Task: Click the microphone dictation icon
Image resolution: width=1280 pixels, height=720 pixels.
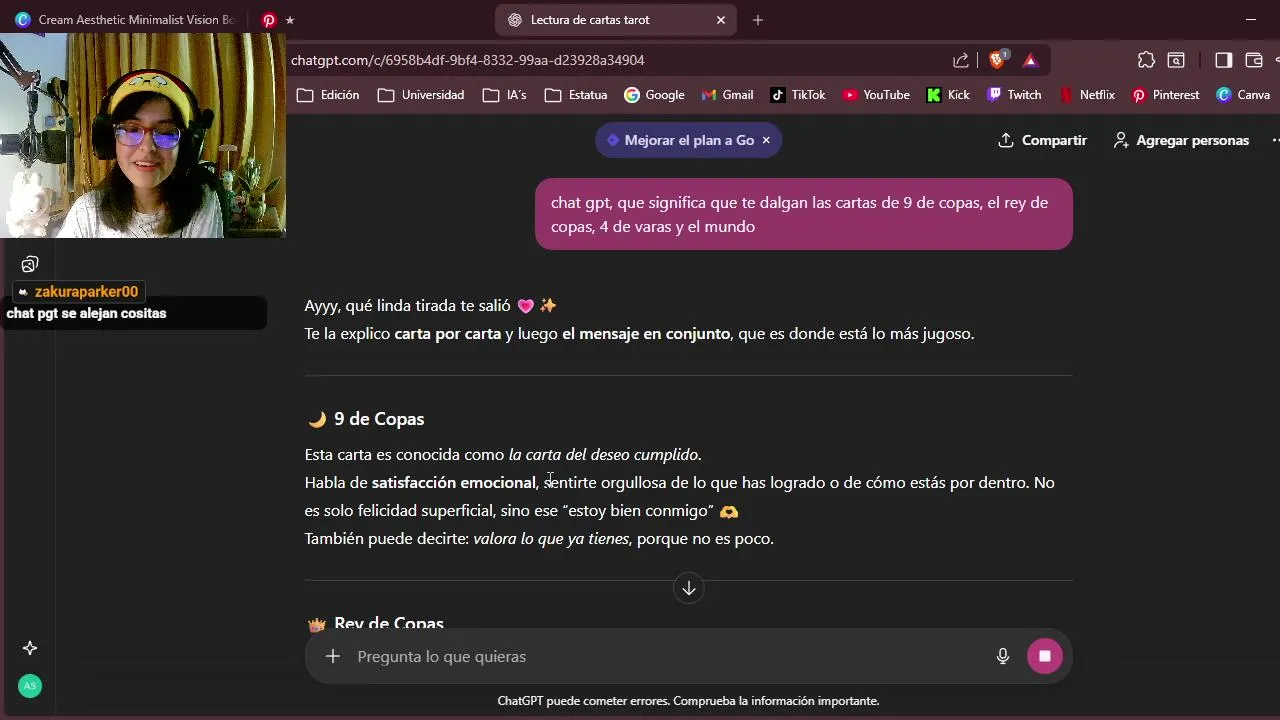Action: tap(1003, 656)
